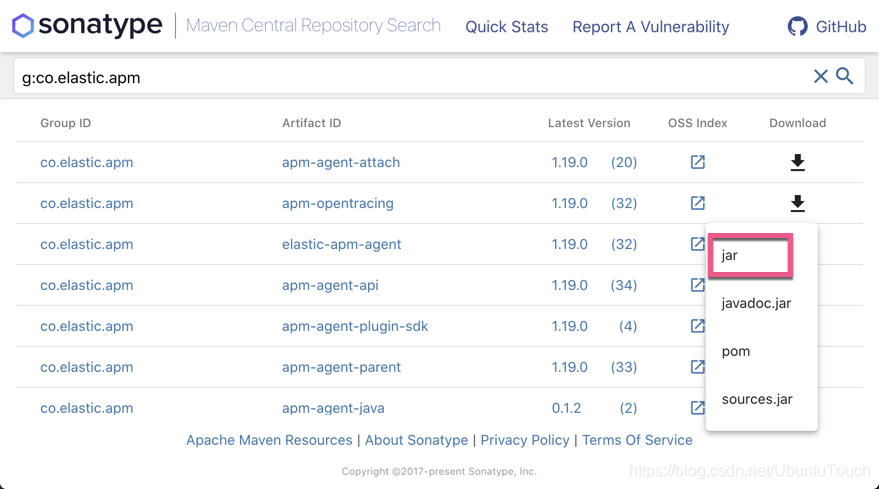Open artifact elastic-apm-agent
The image size is (879, 489).
click(x=341, y=244)
